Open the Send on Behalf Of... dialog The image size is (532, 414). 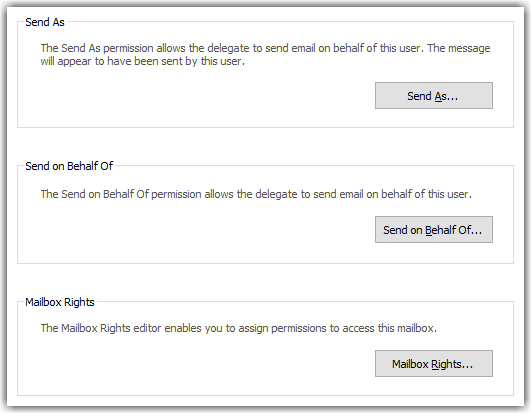click(x=434, y=229)
